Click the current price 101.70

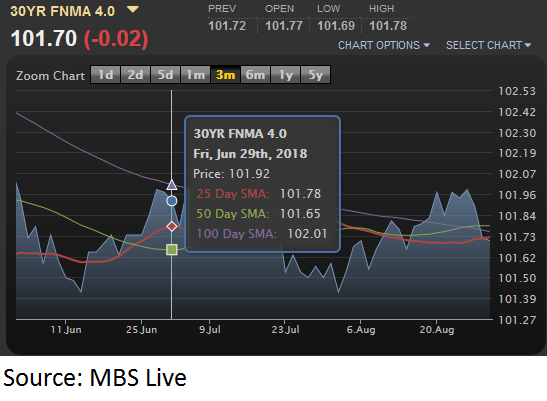[x=44, y=38]
